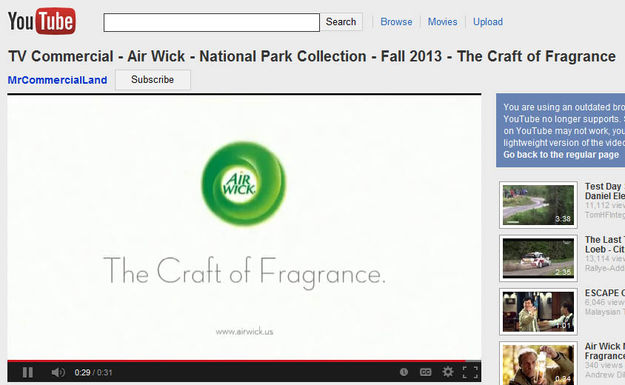
Task: Open the Air Wick Fragrance related thumbnail
Action: pyautogui.click(x=538, y=363)
